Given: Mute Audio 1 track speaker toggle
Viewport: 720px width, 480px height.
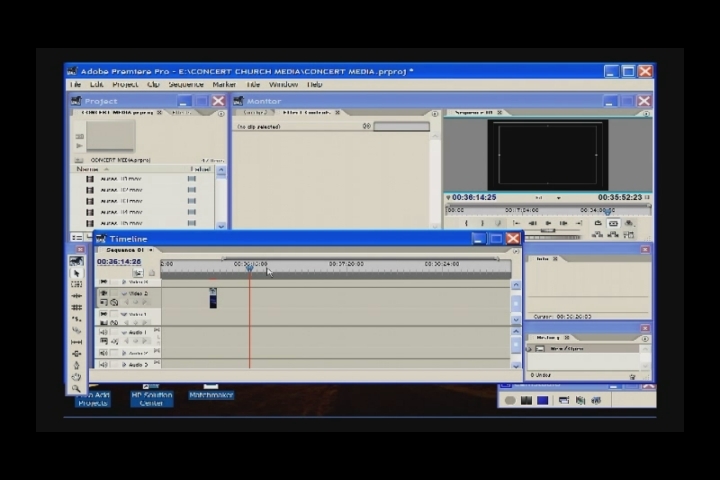Looking at the screenshot, I should (x=103, y=332).
